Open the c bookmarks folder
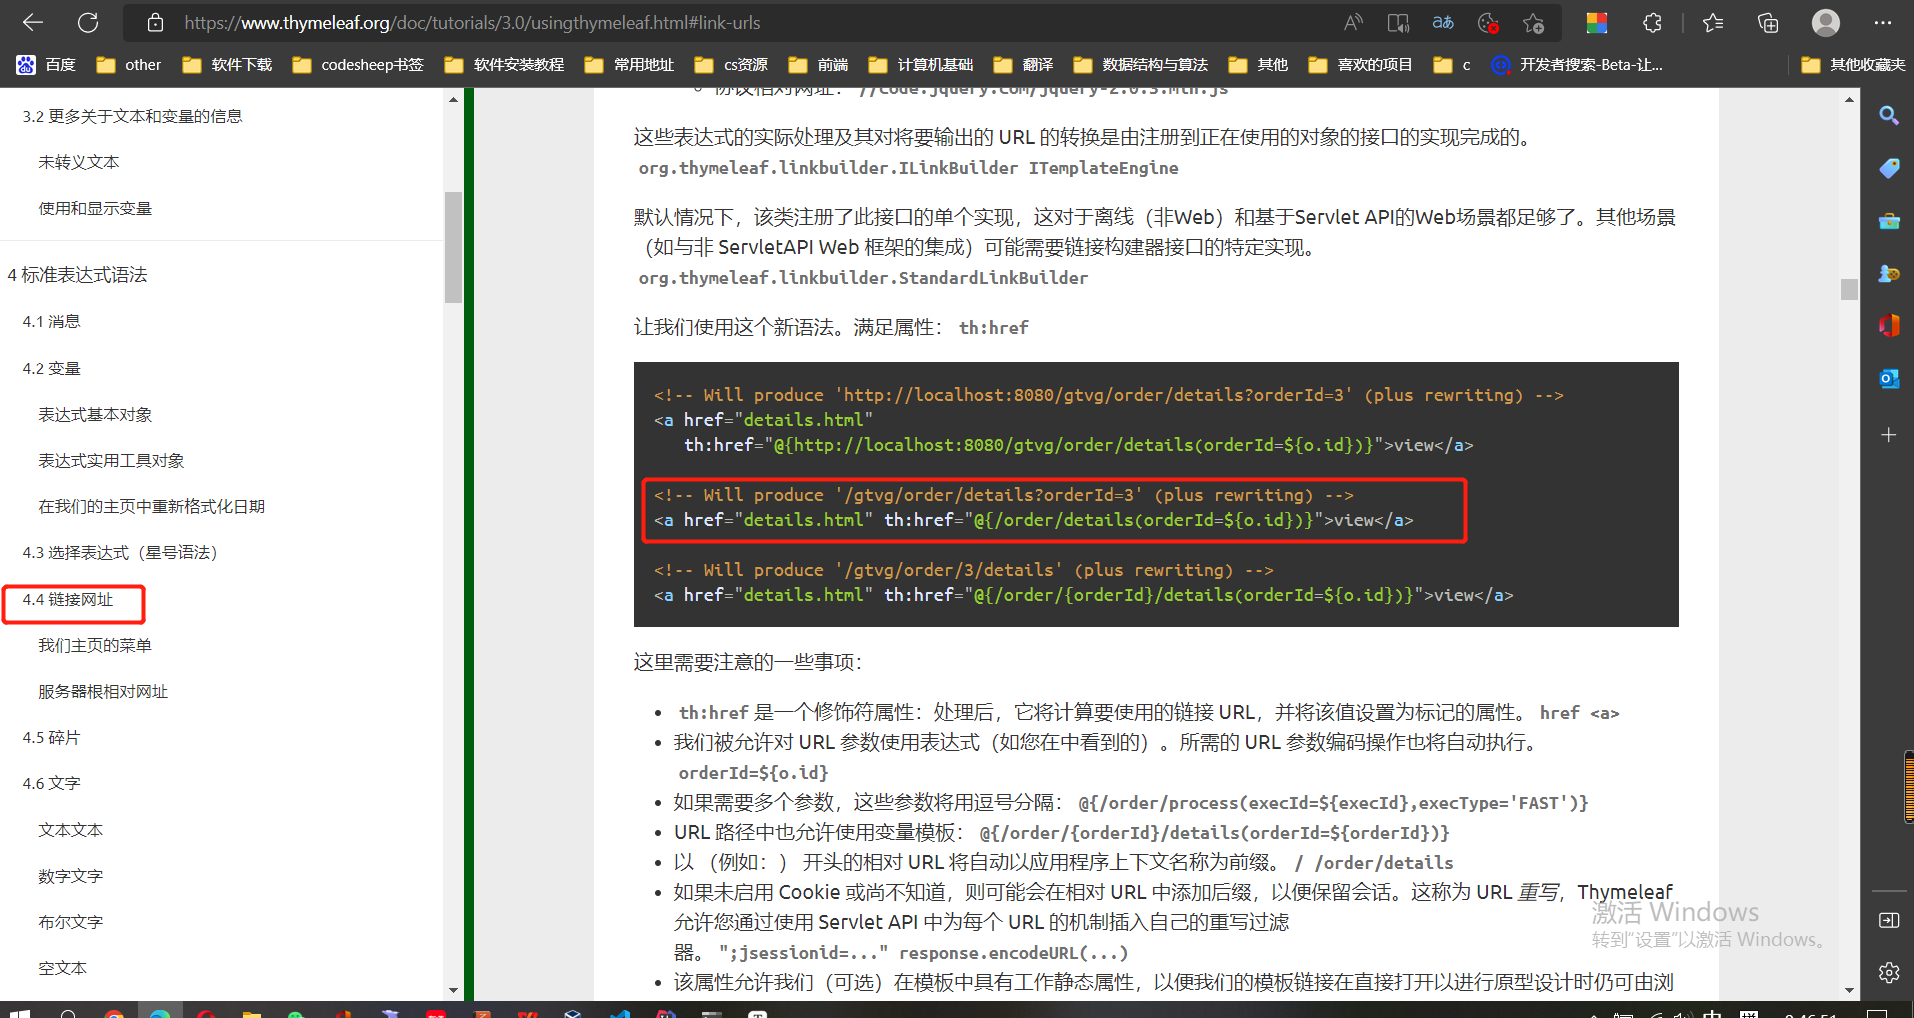This screenshot has width=1914, height=1018. [x=1453, y=65]
